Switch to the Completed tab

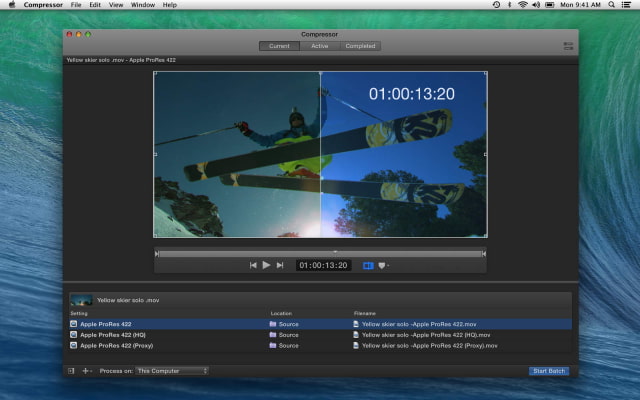pyautogui.click(x=359, y=46)
